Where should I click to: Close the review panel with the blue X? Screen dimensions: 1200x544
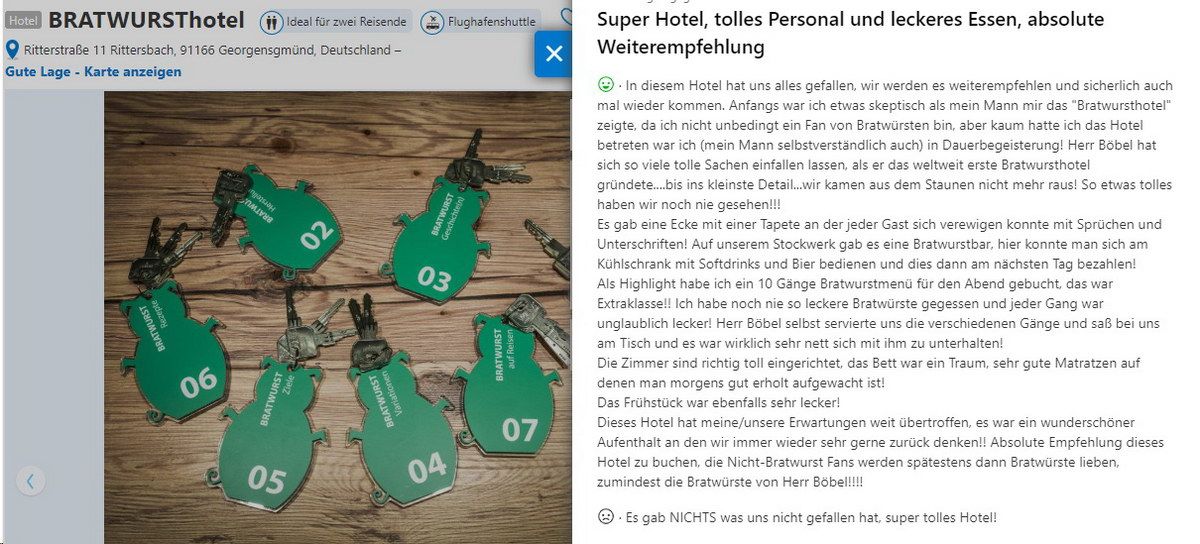coord(554,53)
